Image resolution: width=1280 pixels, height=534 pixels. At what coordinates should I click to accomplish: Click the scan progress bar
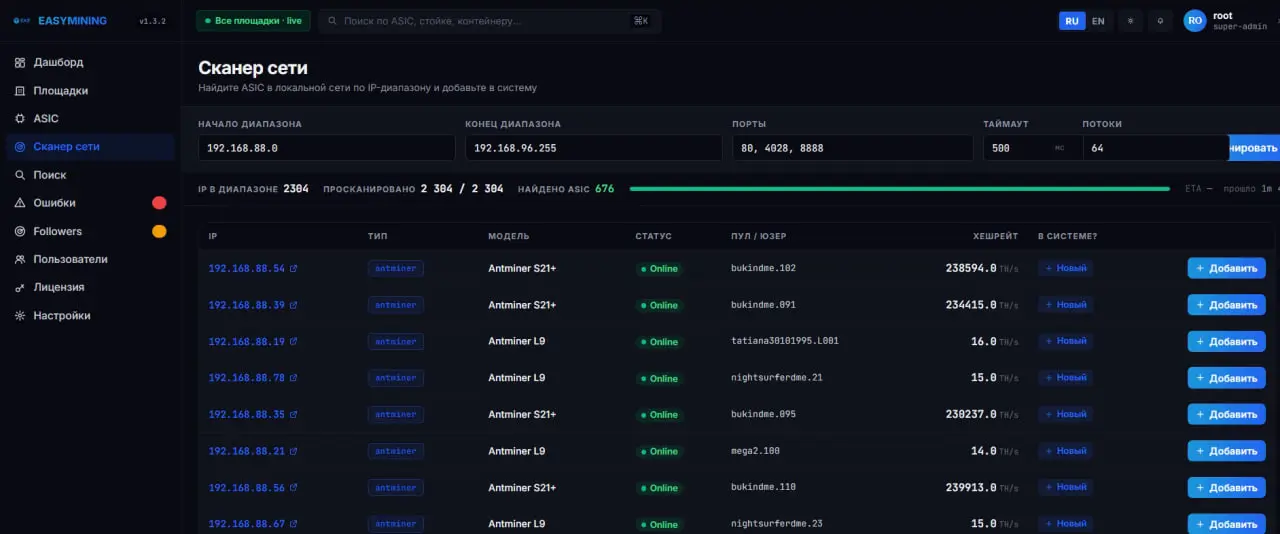click(899, 188)
